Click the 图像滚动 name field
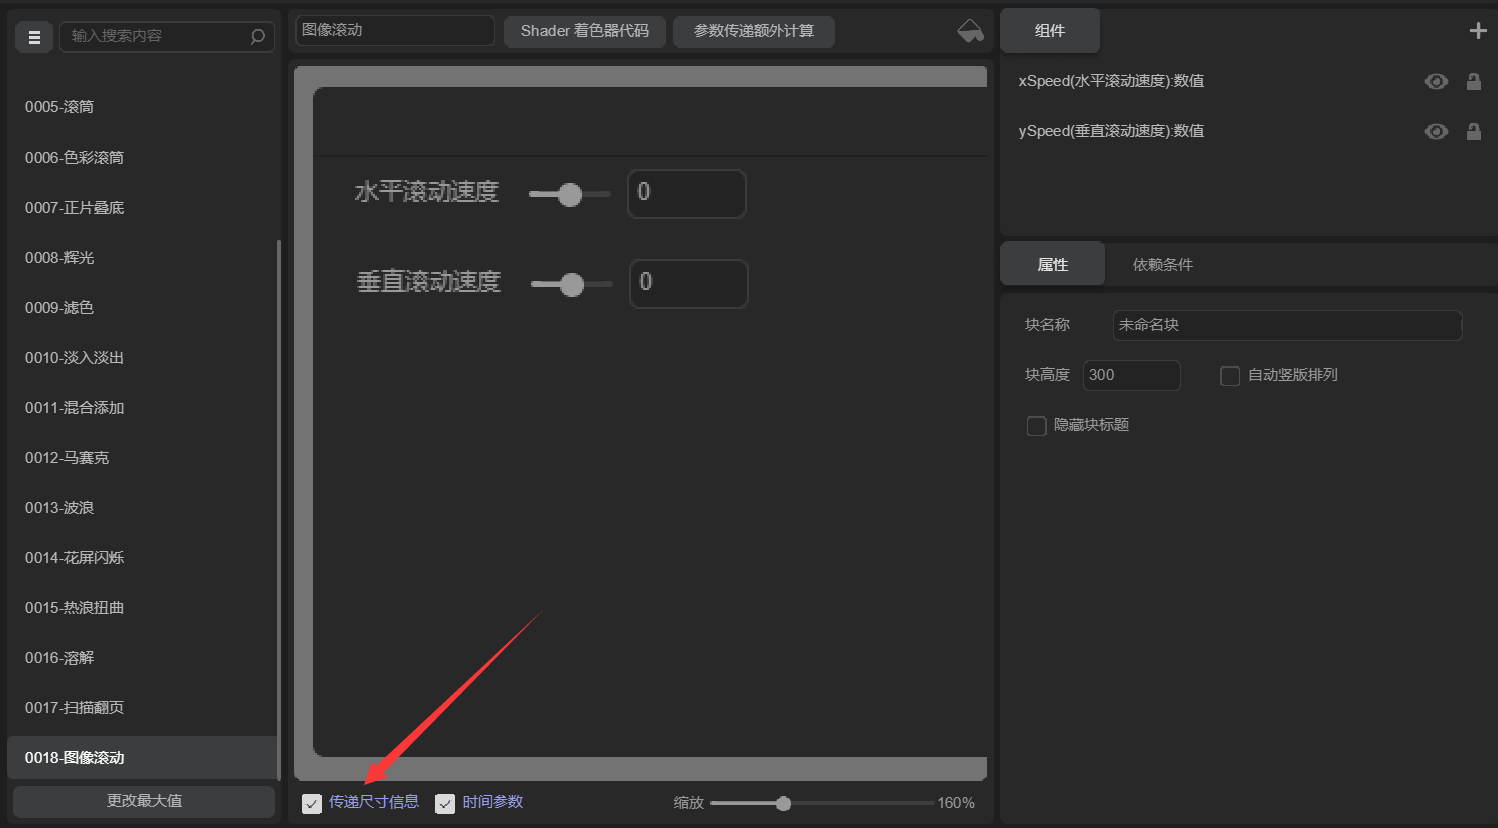Viewport: 1498px width, 828px height. [x=395, y=30]
